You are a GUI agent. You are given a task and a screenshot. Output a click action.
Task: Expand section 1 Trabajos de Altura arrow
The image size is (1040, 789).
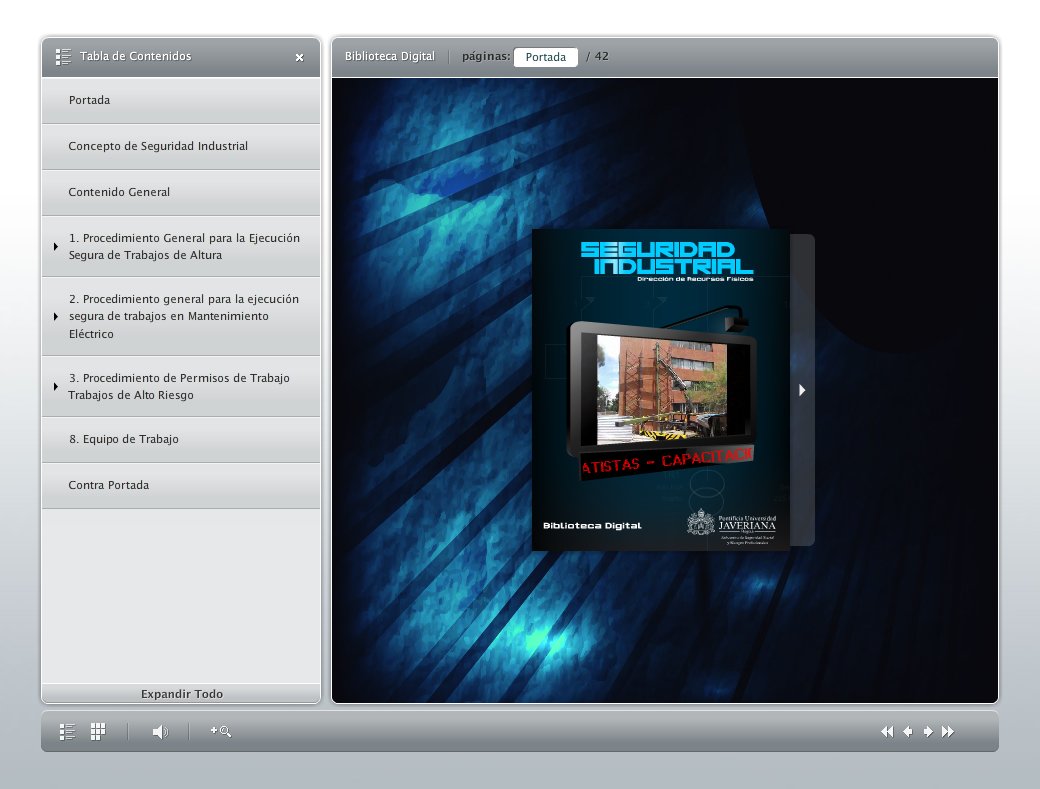point(56,247)
